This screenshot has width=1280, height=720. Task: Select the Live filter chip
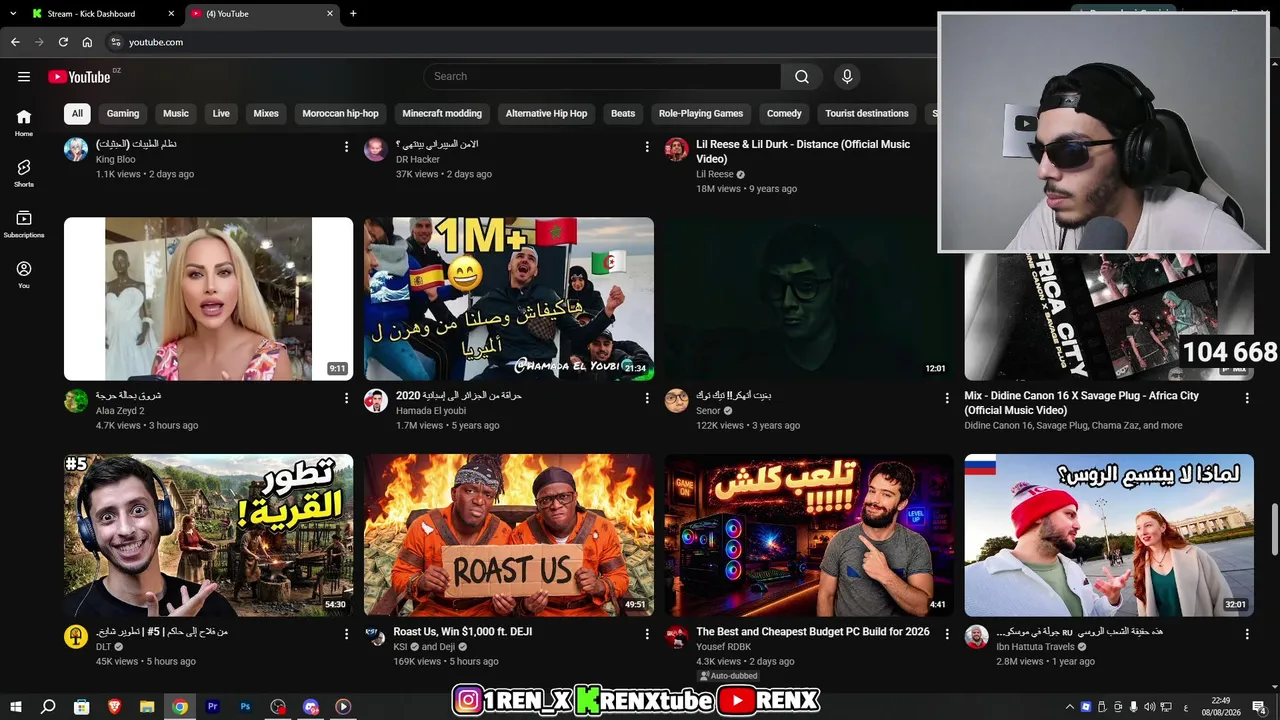point(221,113)
